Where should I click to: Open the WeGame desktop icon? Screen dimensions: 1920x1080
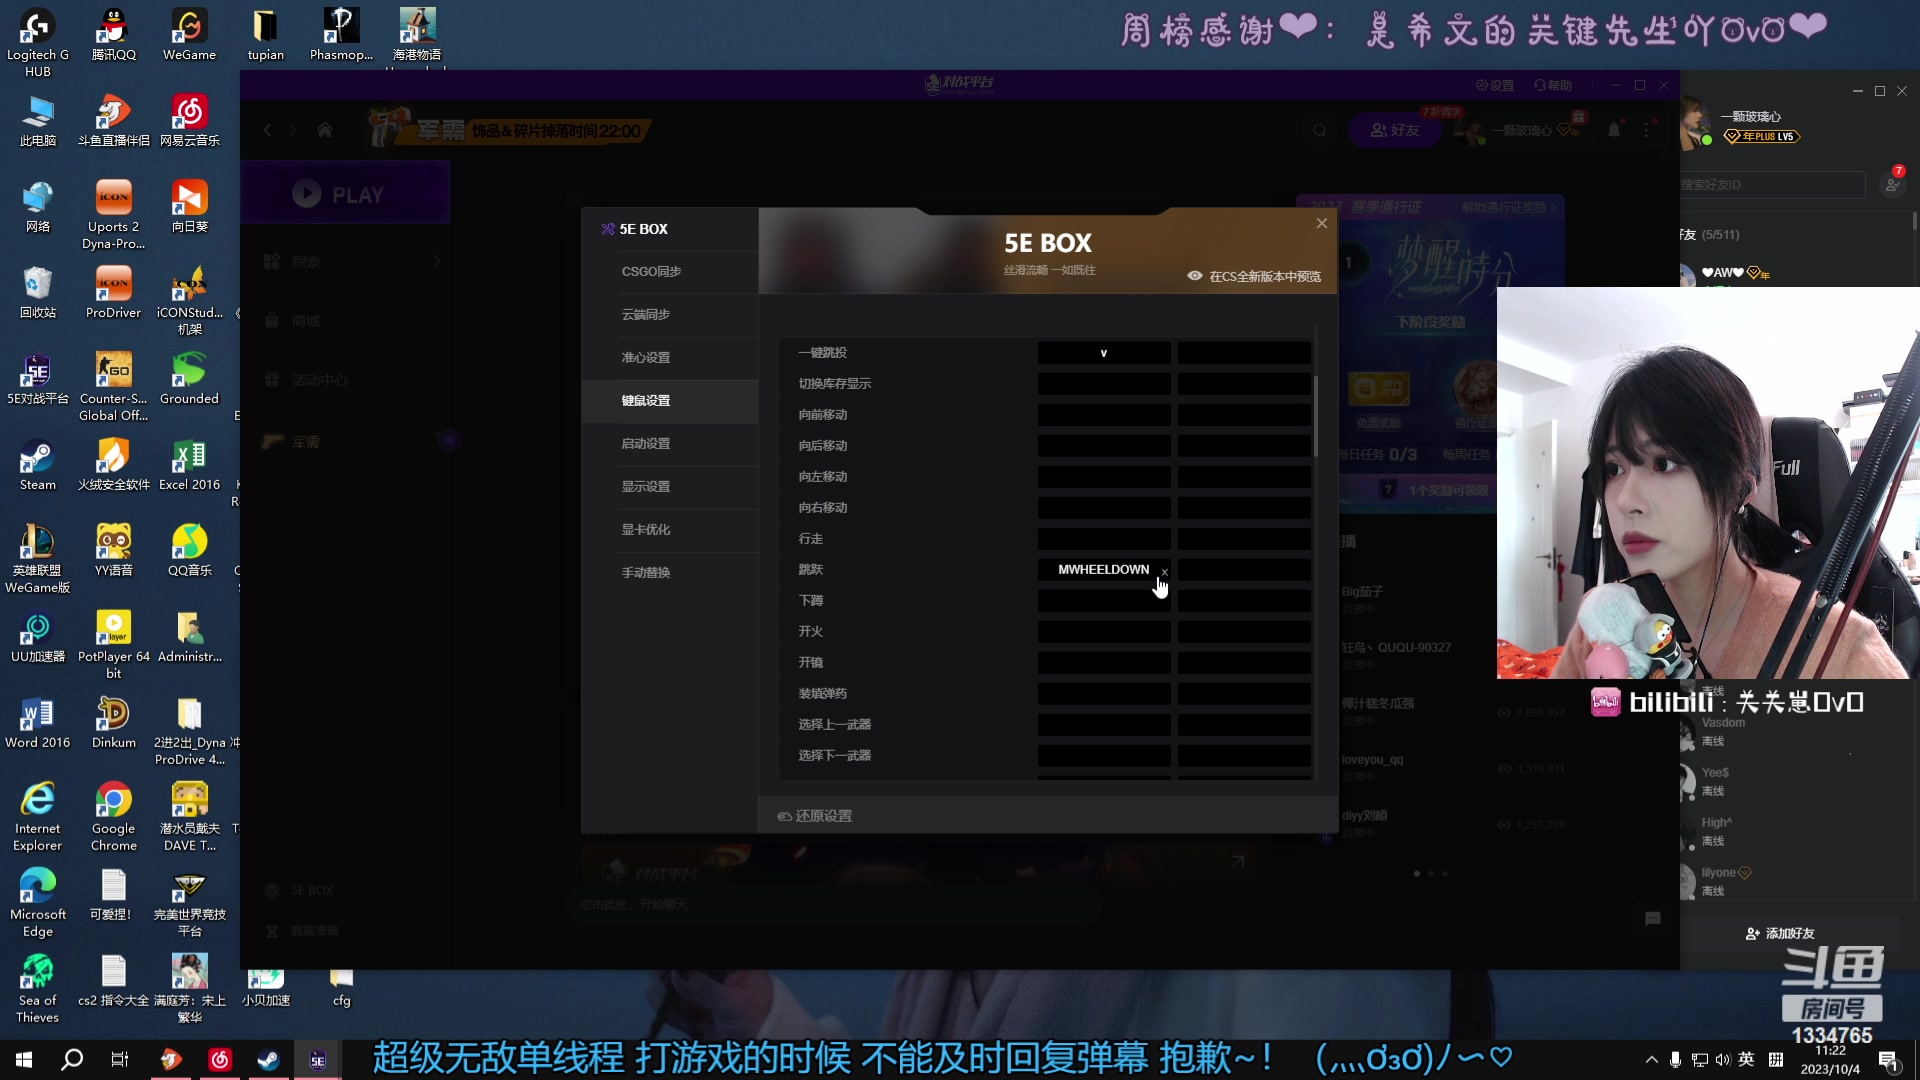pos(189,35)
